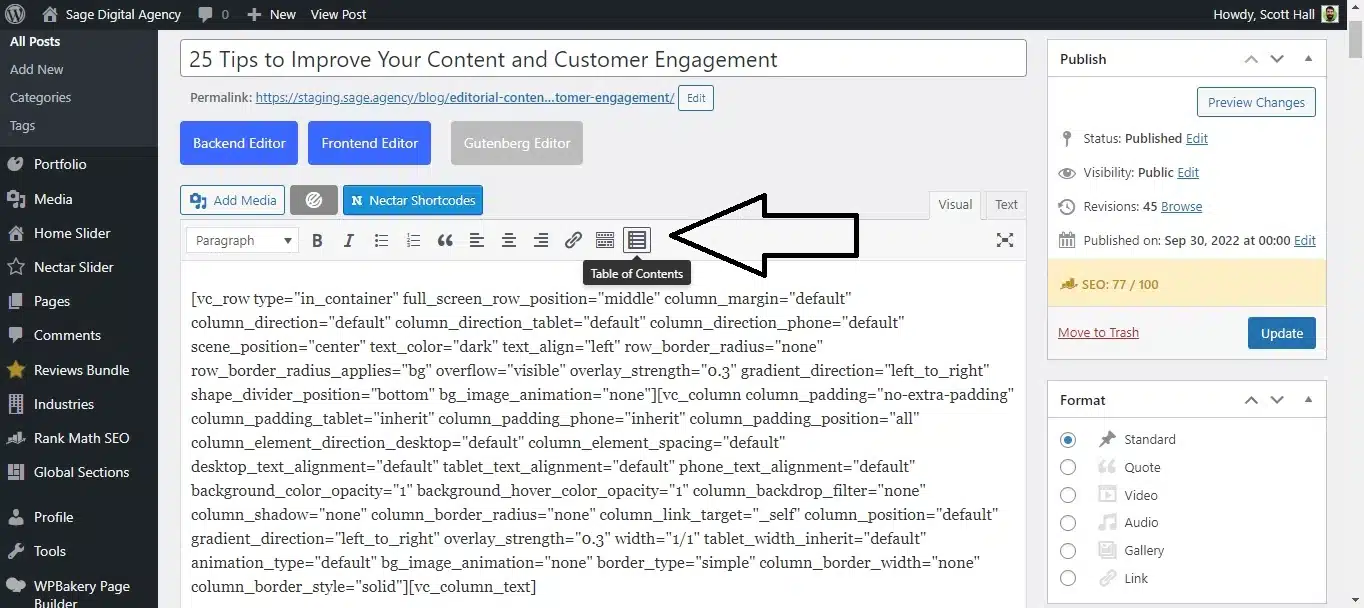
Task: Click the New content plus button
Action: click(271, 14)
